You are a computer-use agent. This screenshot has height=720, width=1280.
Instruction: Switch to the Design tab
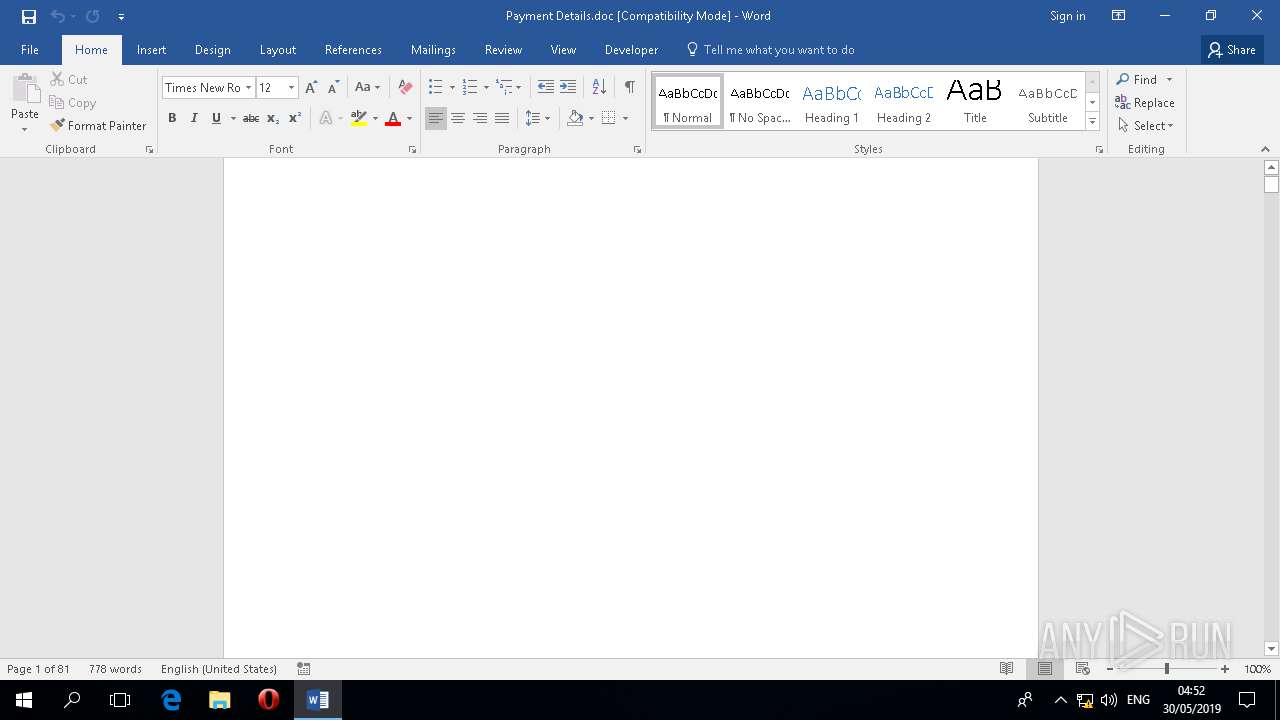tap(213, 50)
